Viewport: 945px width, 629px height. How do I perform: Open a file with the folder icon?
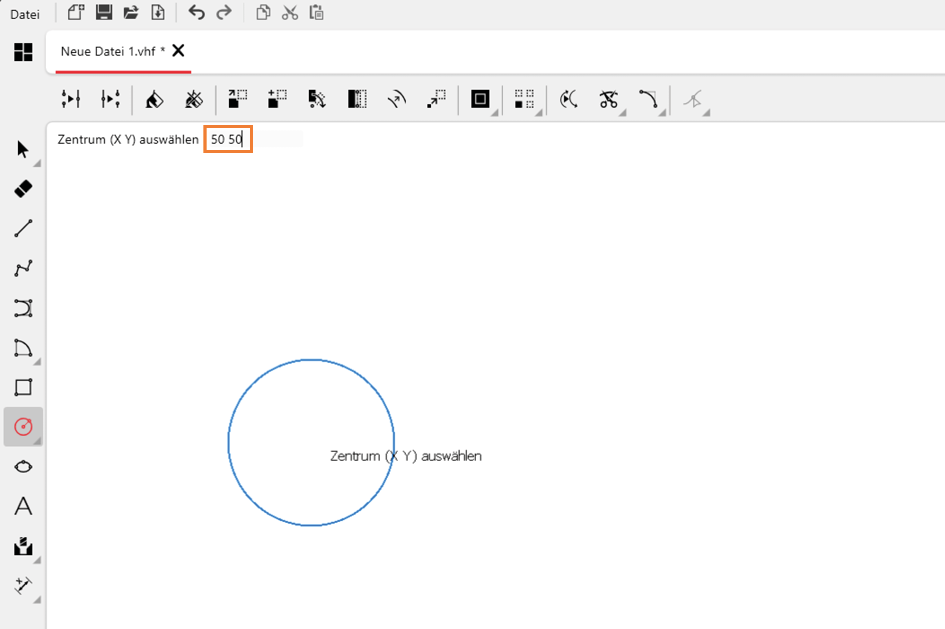click(131, 13)
